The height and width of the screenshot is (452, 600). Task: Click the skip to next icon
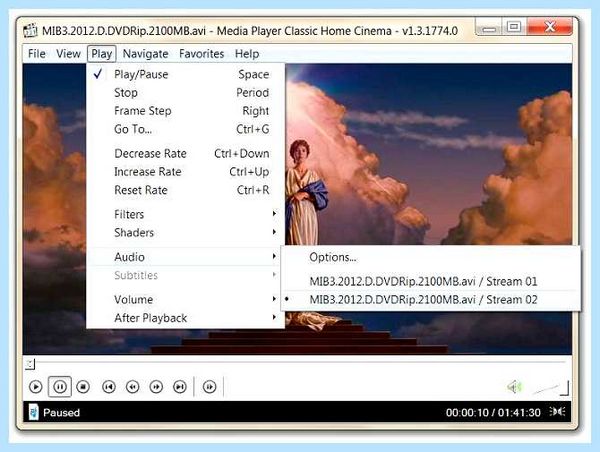[180, 387]
